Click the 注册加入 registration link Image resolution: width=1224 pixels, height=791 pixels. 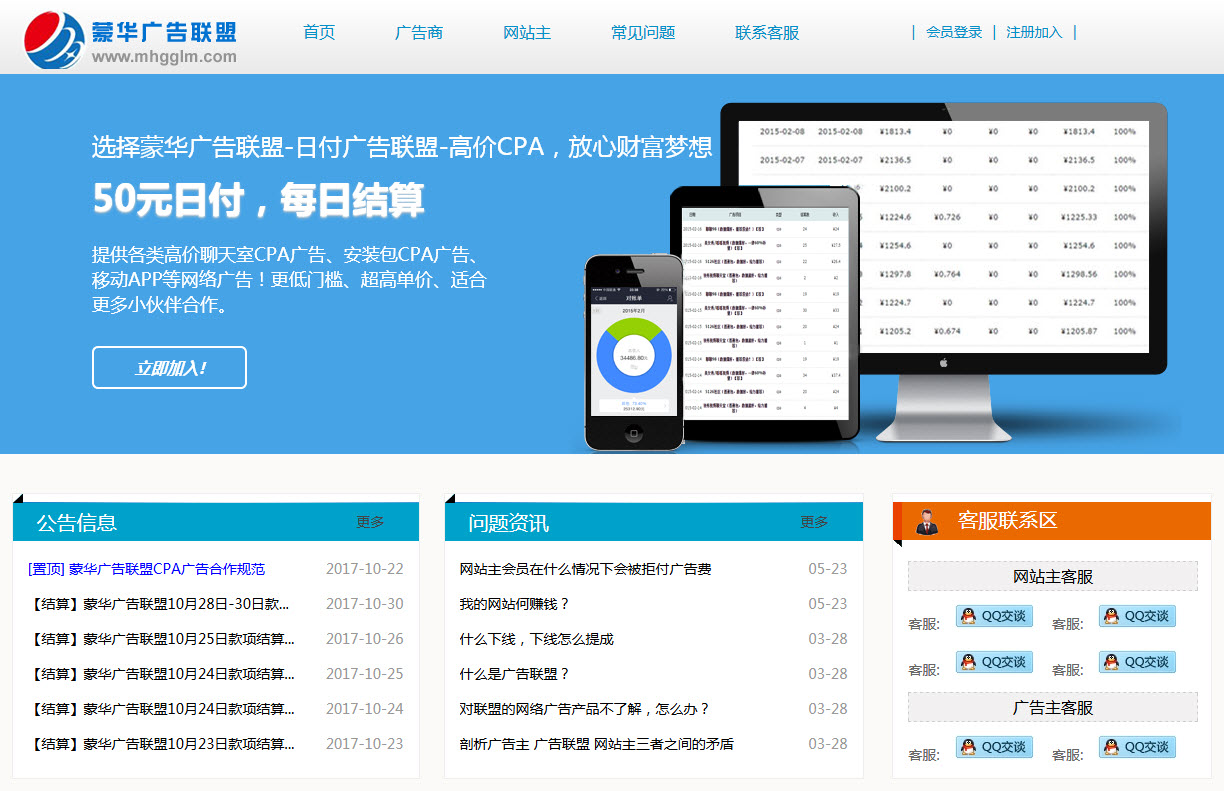coord(1034,32)
